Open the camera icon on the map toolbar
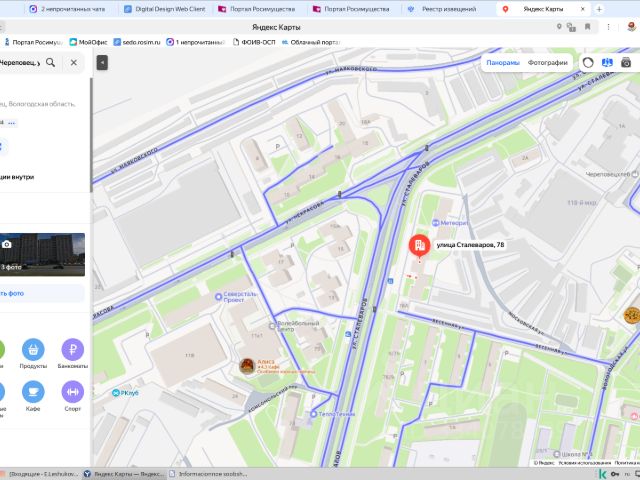The height and width of the screenshot is (480, 640). pyautogui.click(x=626, y=62)
